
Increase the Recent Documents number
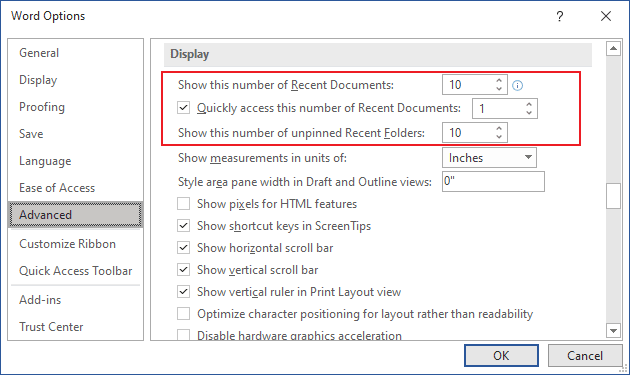[499, 81]
